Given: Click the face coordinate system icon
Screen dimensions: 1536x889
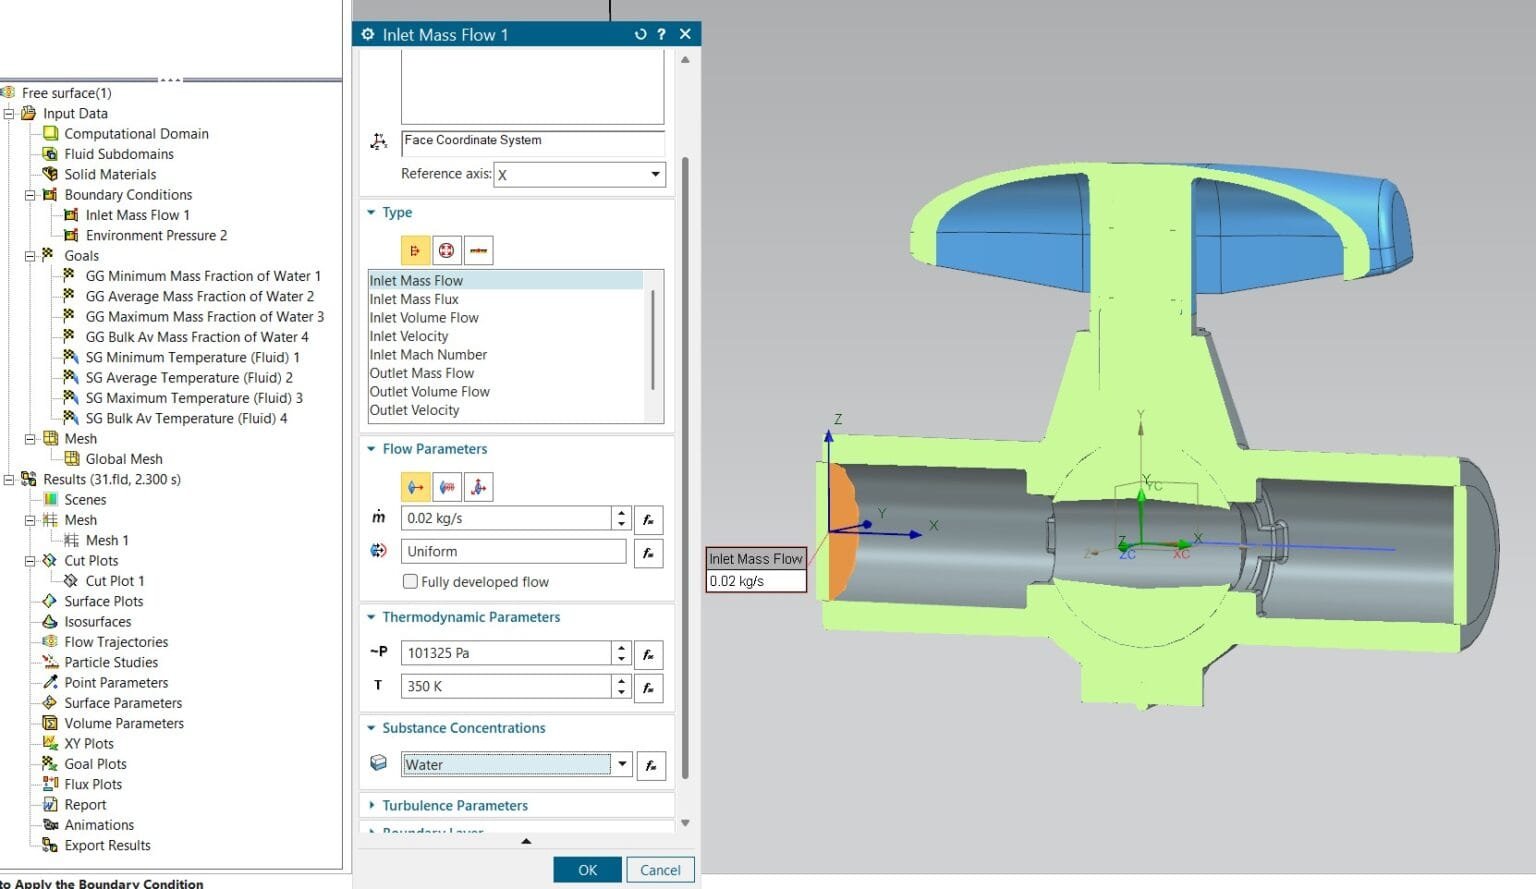Looking at the screenshot, I should coord(378,141).
